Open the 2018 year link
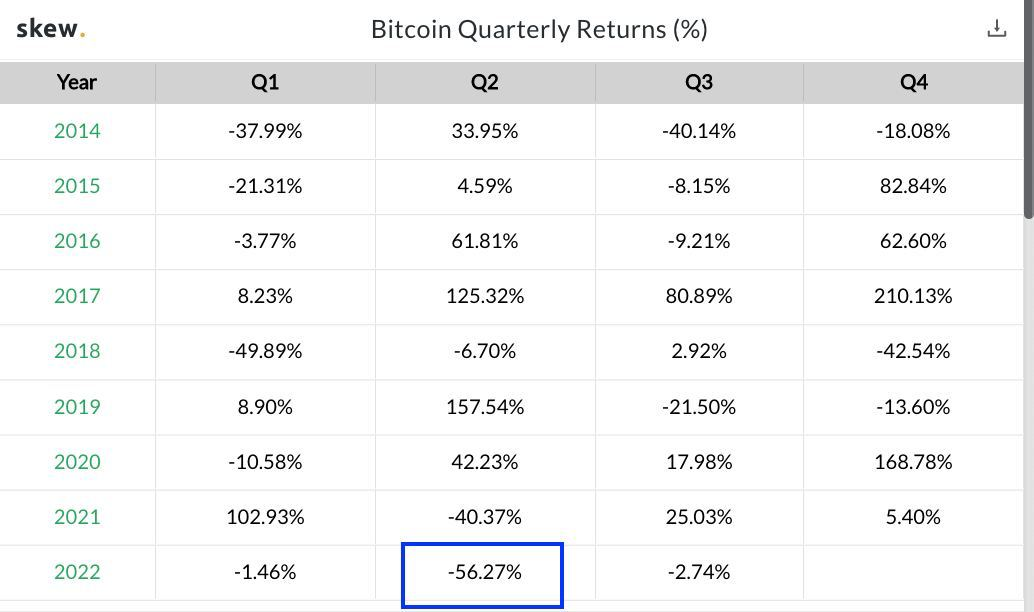This screenshot has width=1034, height=612. (x=77, y=351)
